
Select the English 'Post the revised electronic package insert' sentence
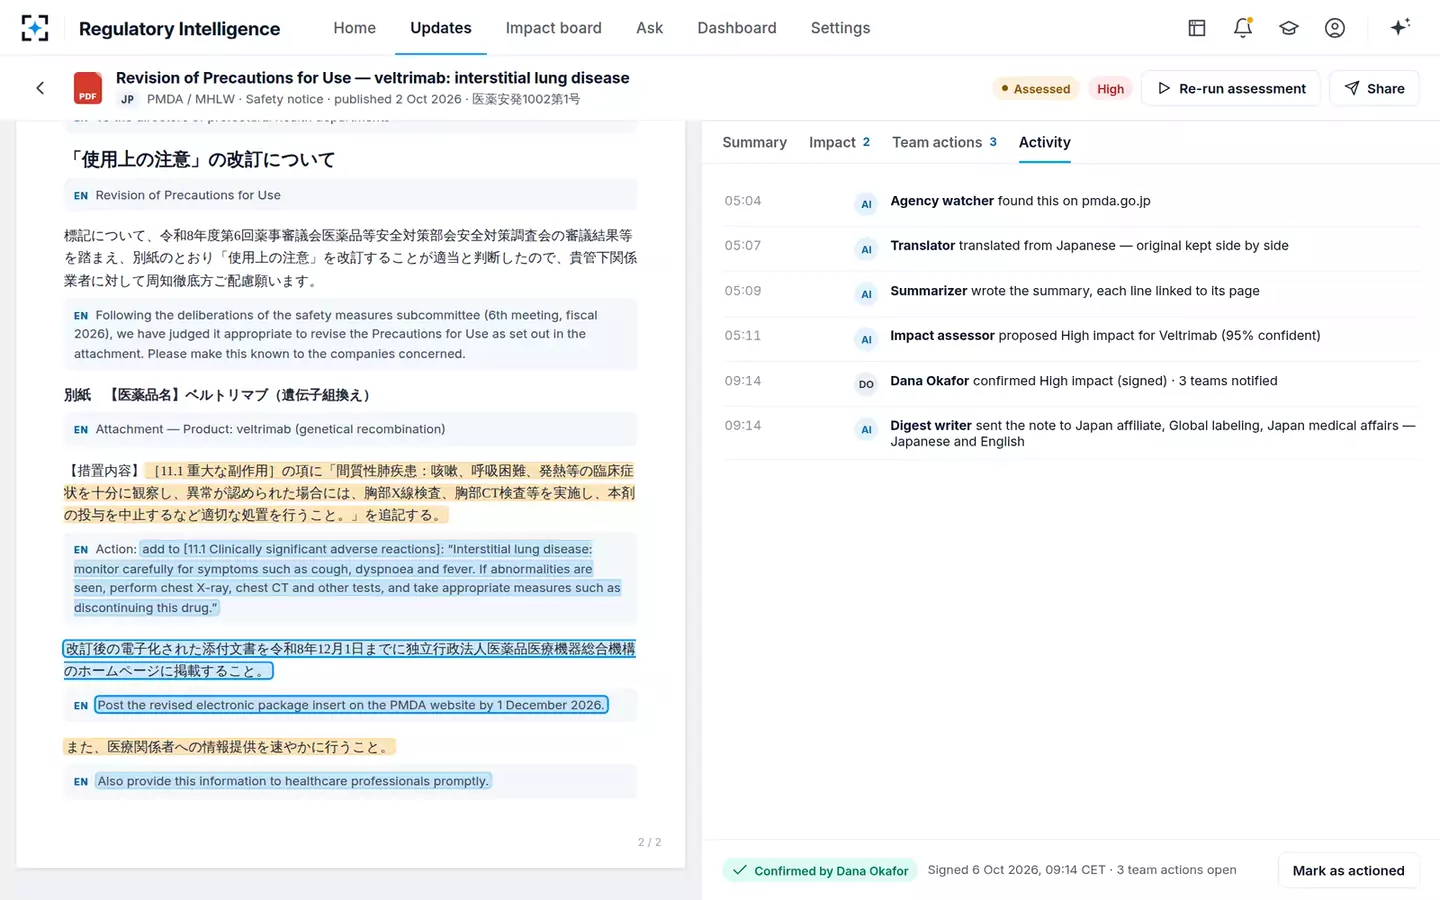[x=351, y=705]
